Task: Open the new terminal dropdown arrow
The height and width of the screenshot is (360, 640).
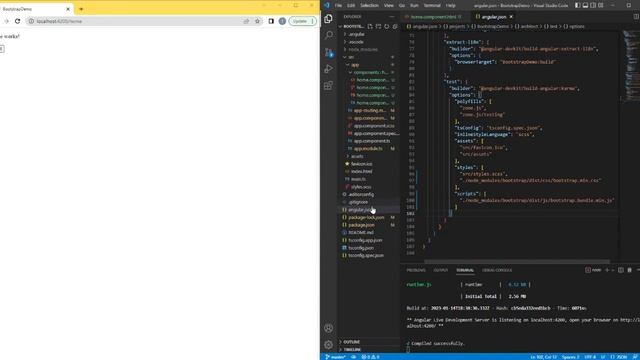Action: pos(612,270)
